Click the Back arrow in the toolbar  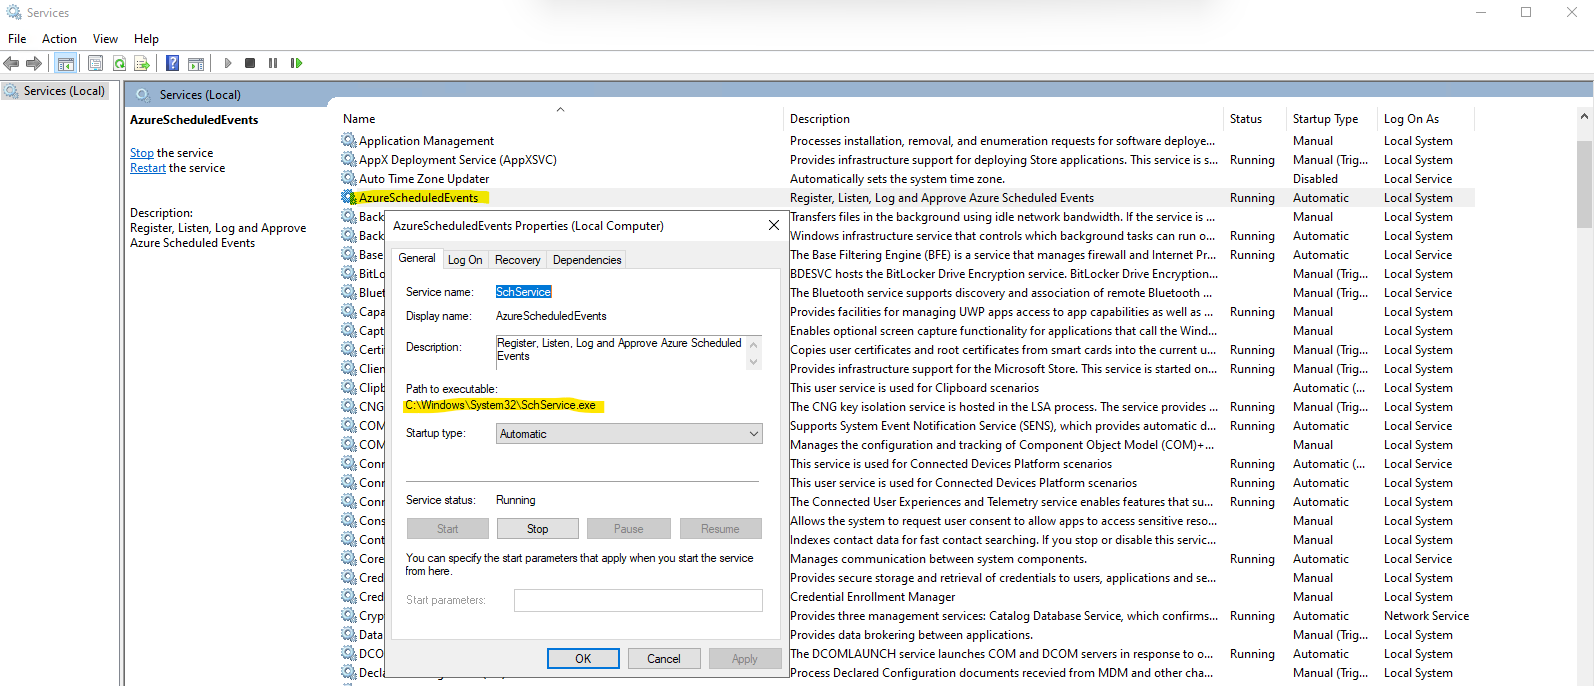[12, 63]
